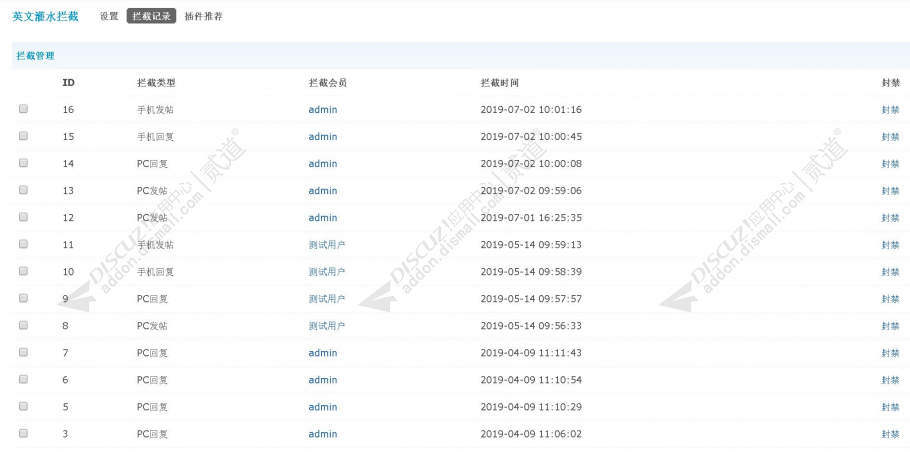
Task: Open admin member link in row 6
Action: [x=323, y=380]
